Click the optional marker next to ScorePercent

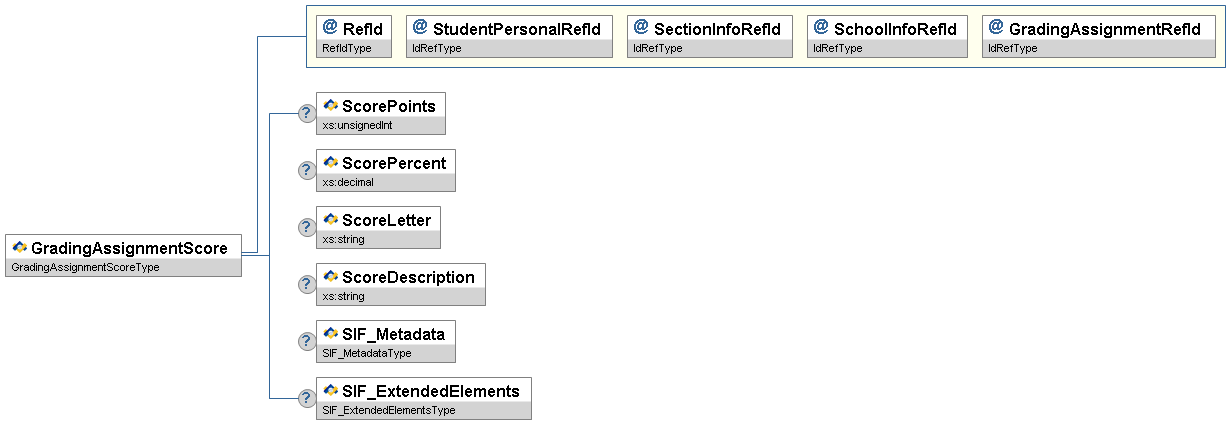(x=307, y=170)
